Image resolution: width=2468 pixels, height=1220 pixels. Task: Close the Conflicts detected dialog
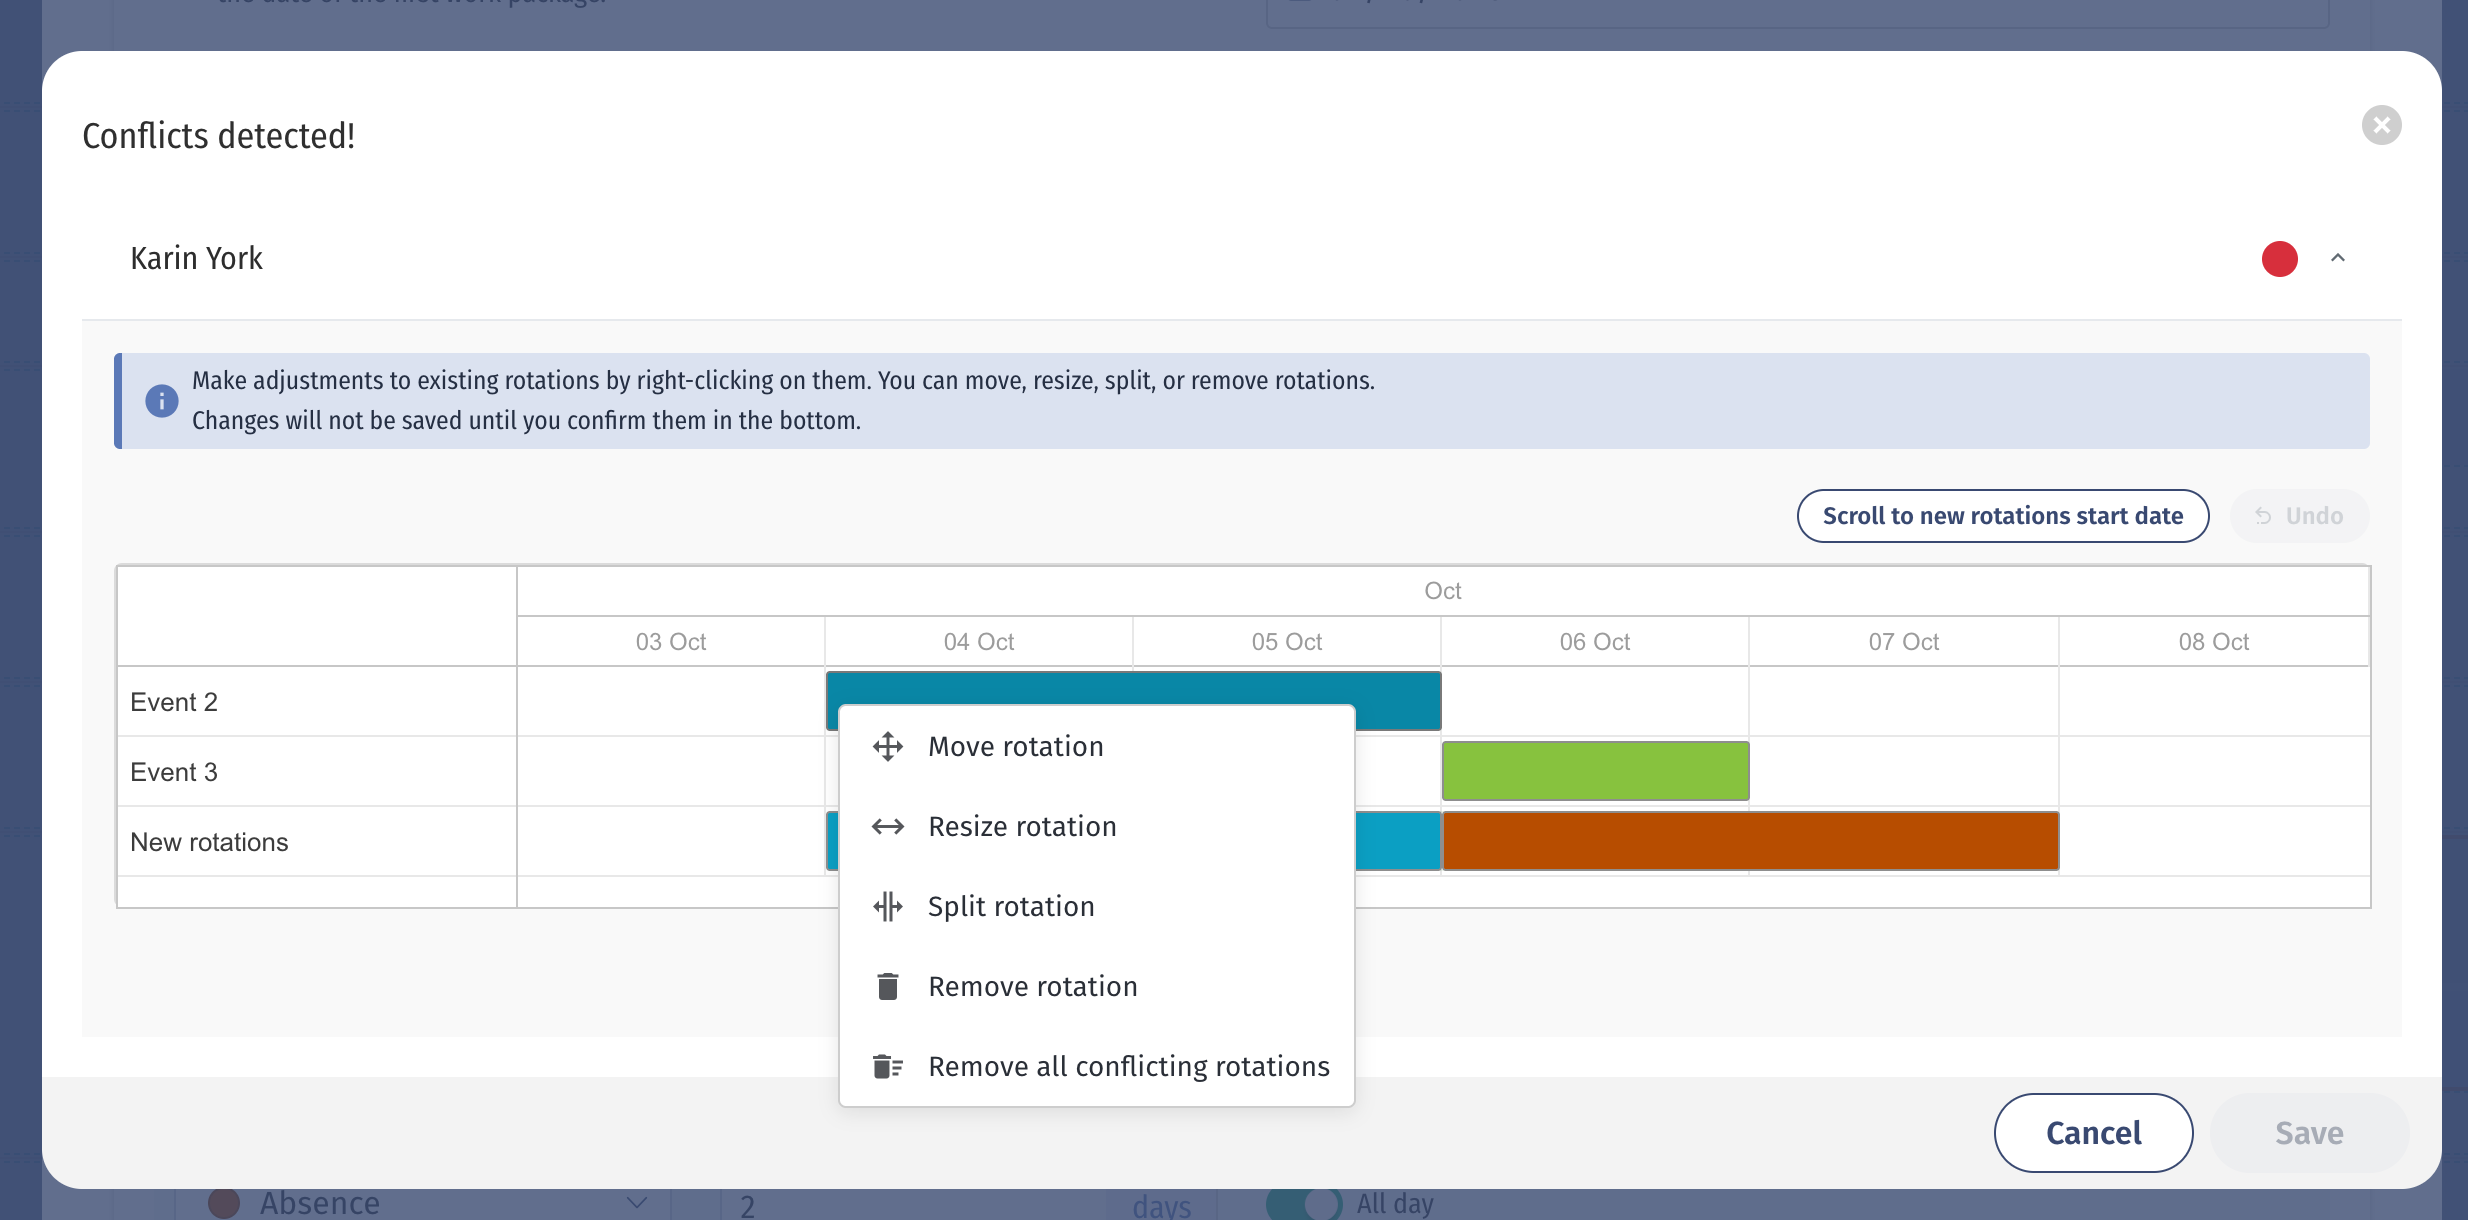click(2381, 125)
